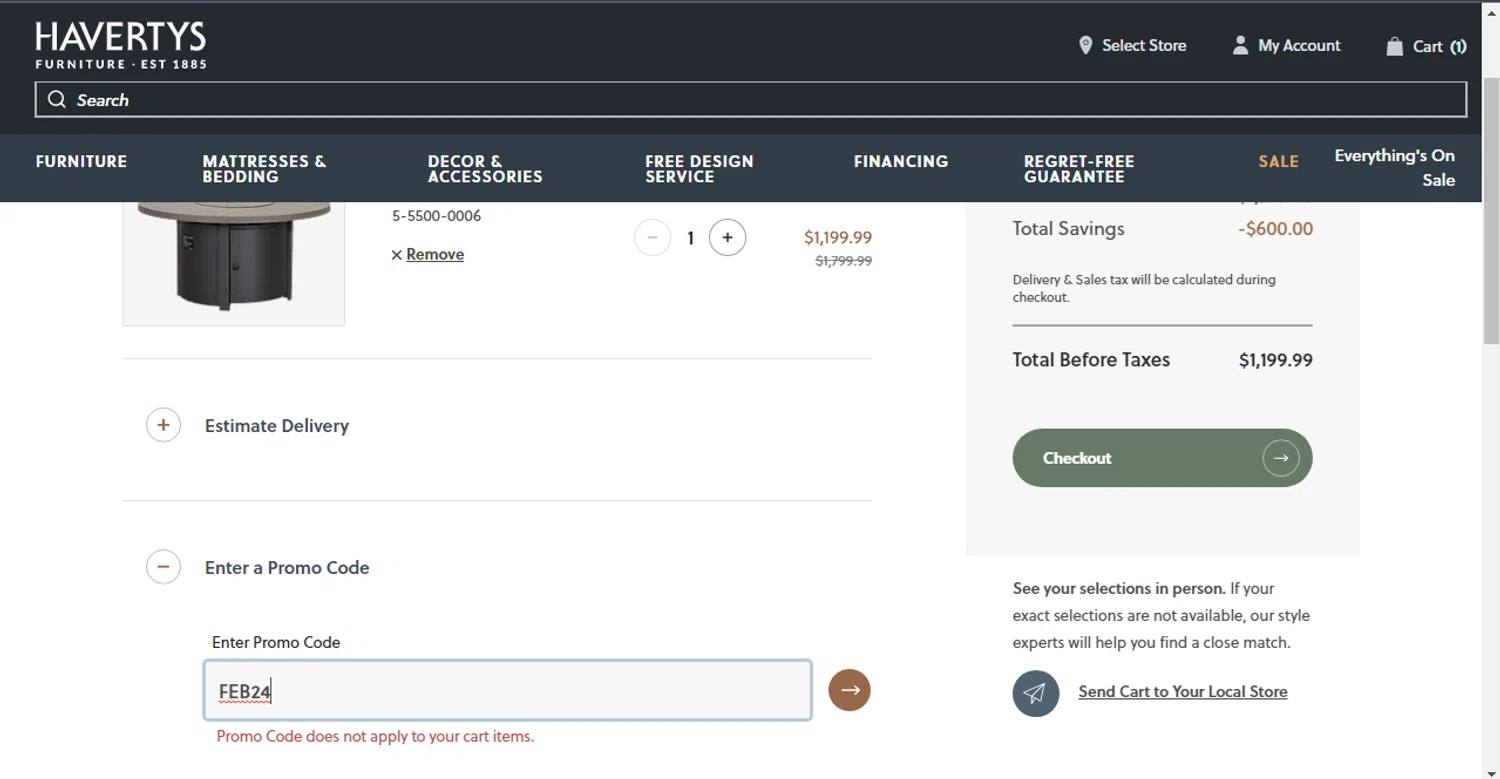Click the promo code input field

(x=507, y=690)
